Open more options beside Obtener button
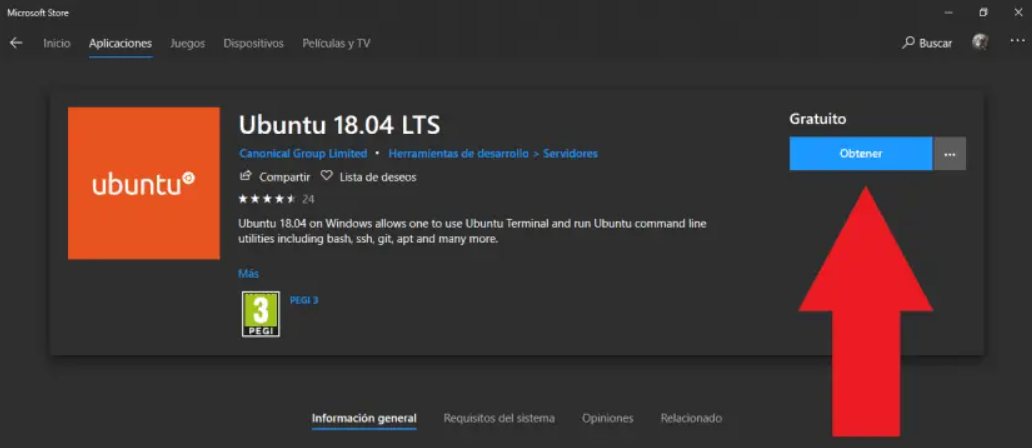This screenshot has width=1032, height=448. 949,154
